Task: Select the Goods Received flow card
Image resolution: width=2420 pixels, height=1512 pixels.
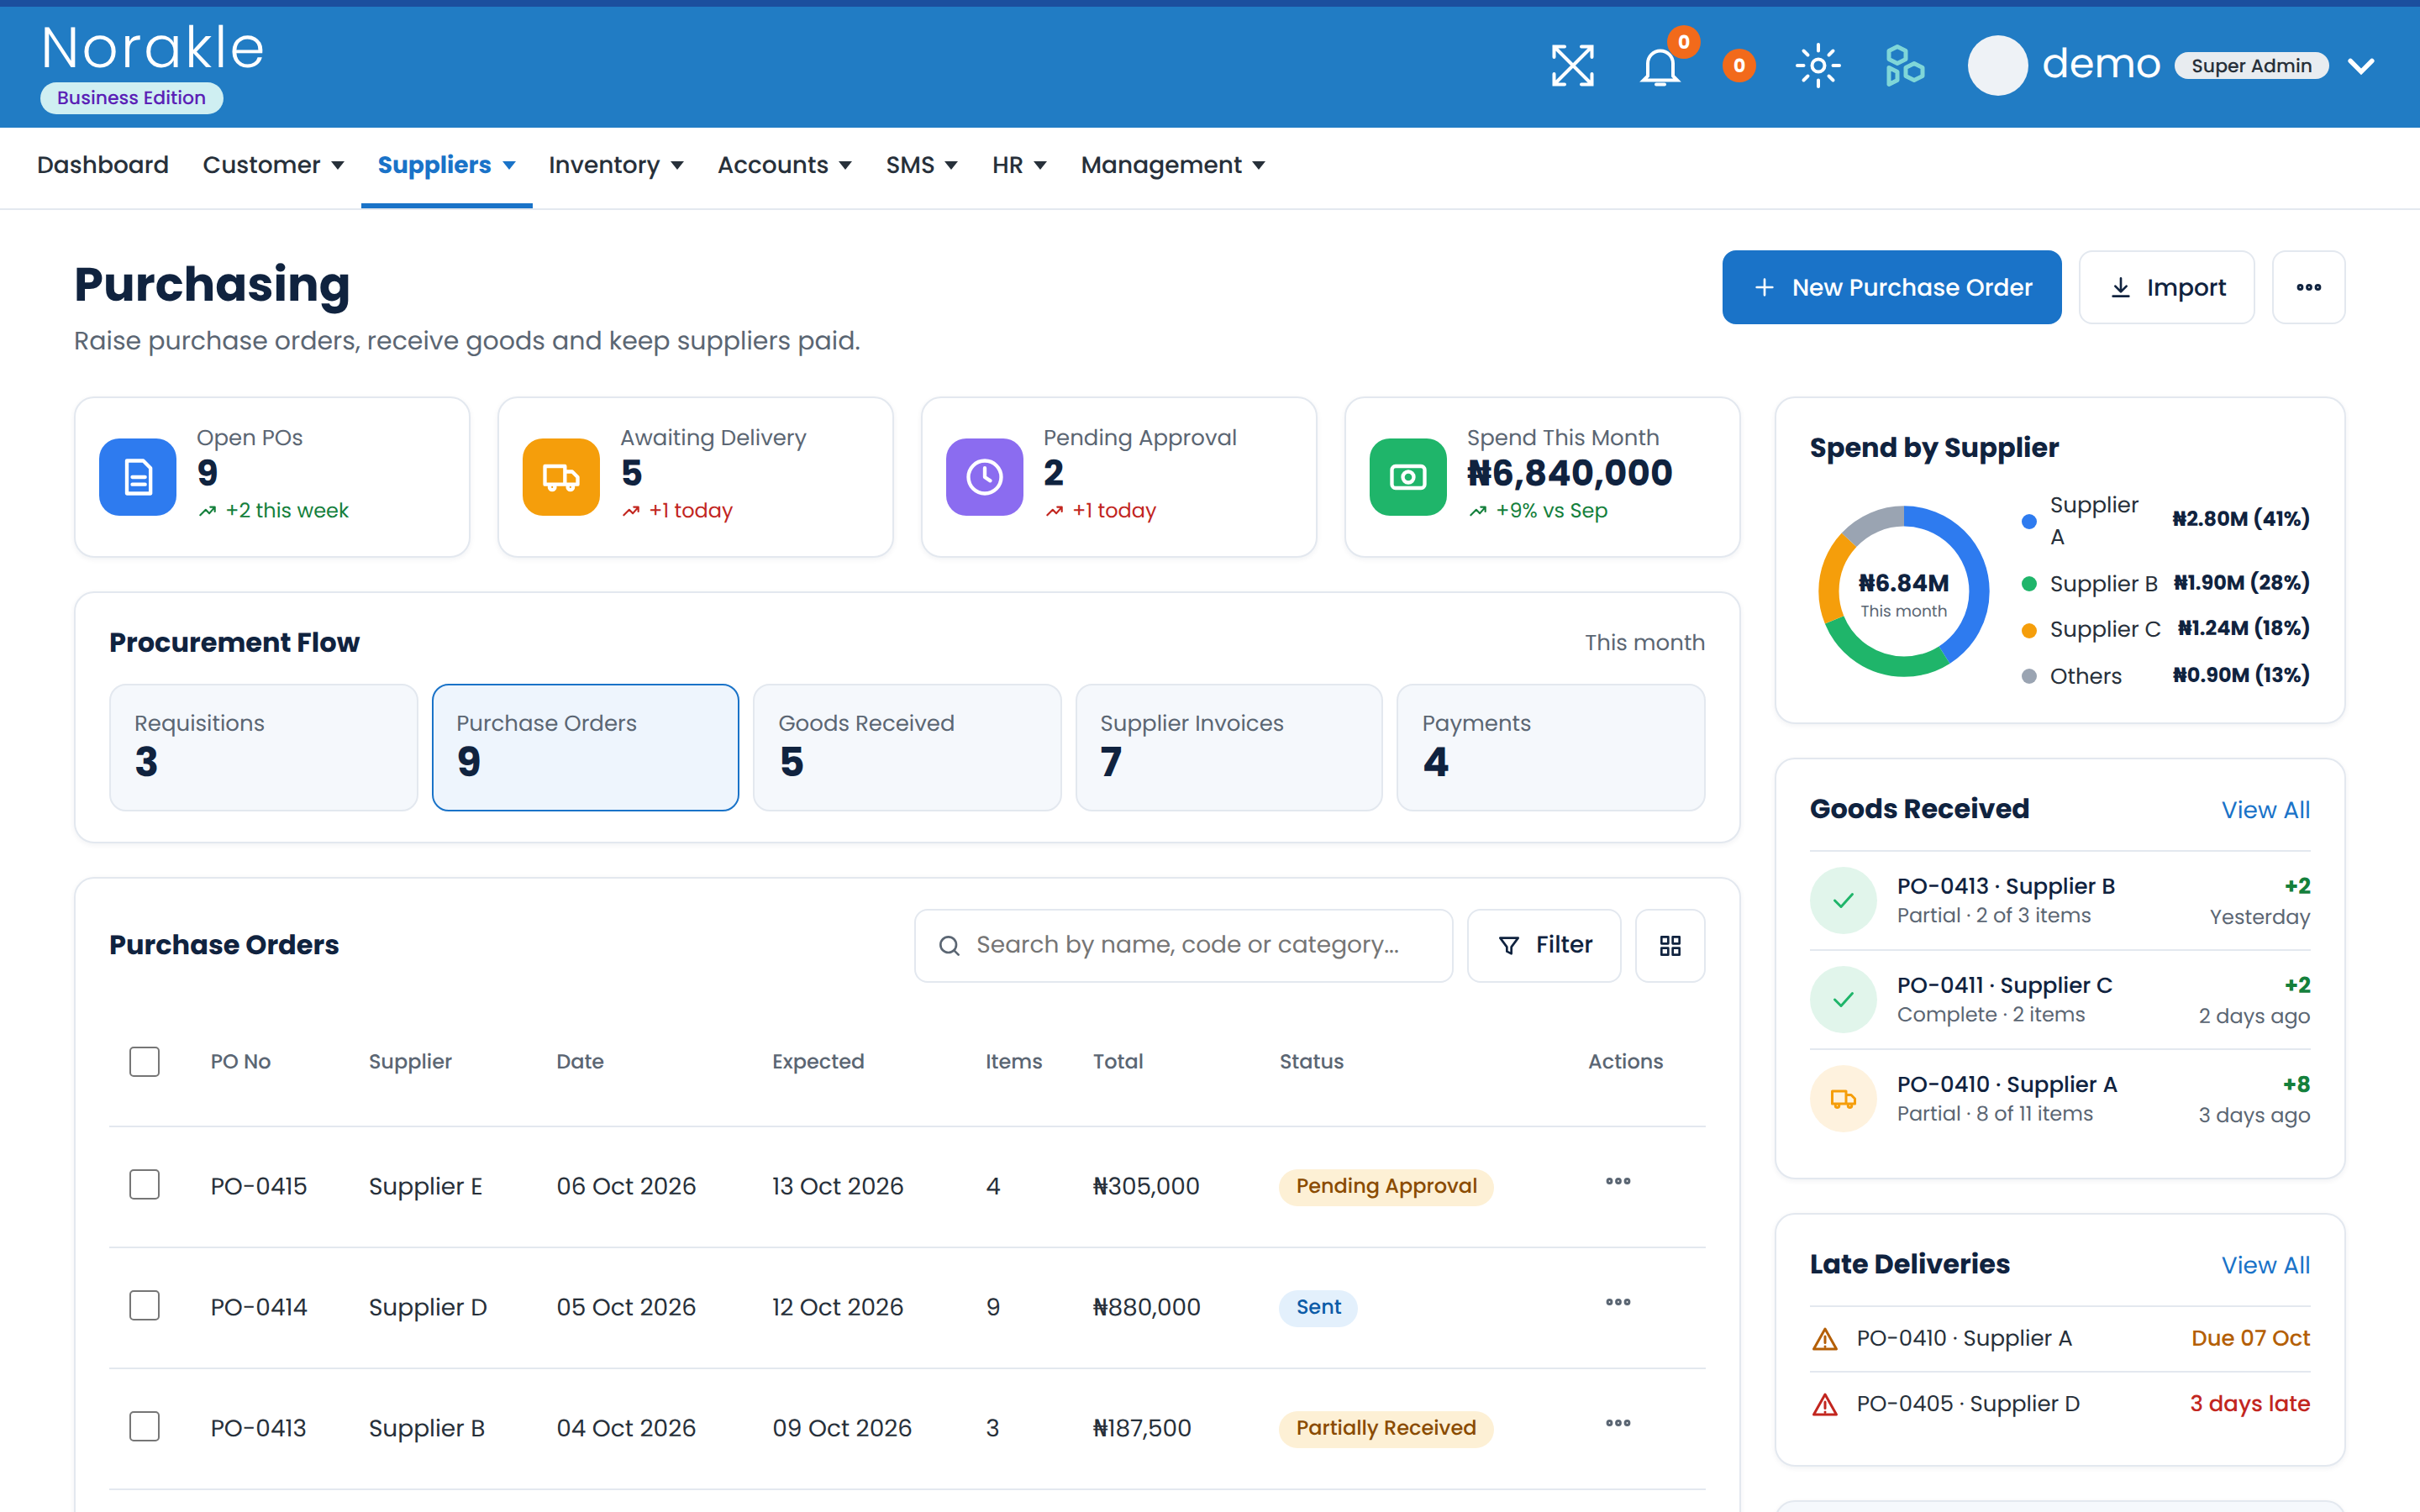Action: [907, 747]
